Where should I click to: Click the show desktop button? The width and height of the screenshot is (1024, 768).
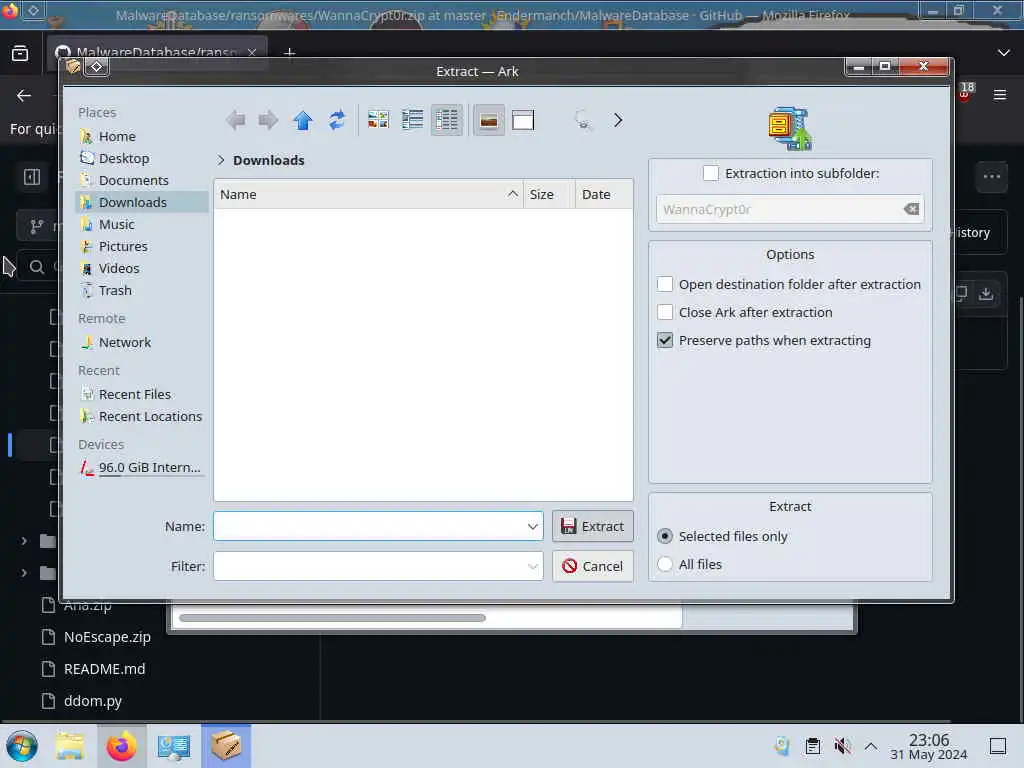[x=998, y=746]
